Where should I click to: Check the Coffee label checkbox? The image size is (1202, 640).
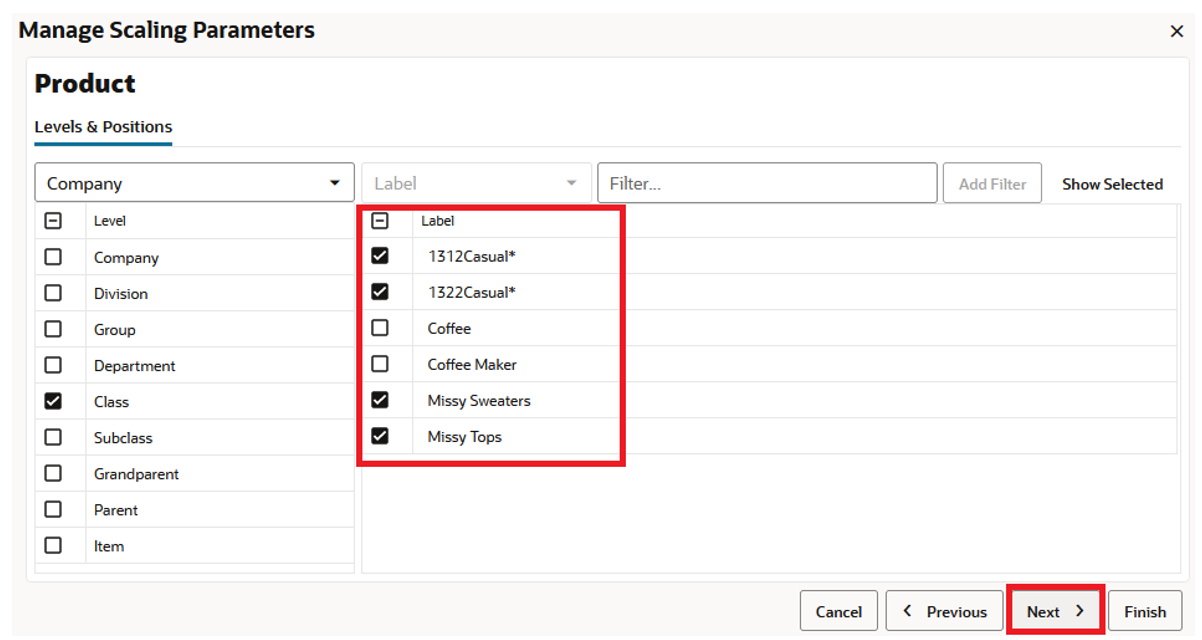tap(380, 328)
